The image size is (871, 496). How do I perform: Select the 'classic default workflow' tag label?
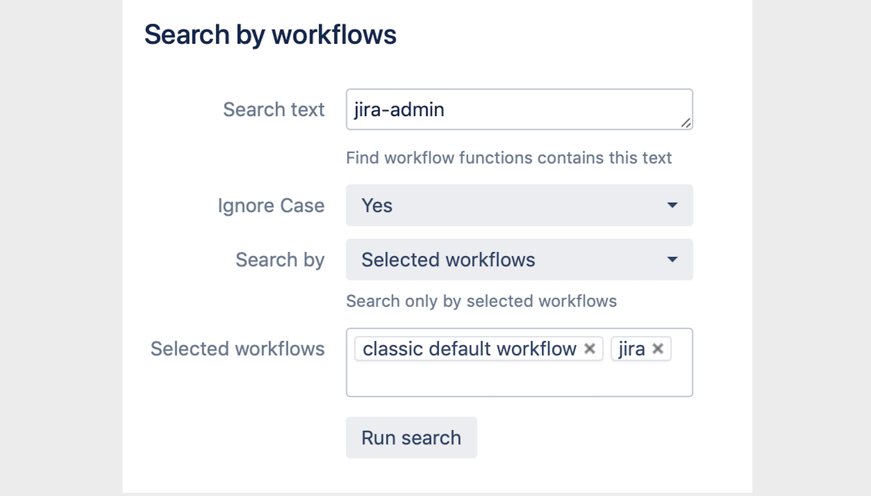[x=469, y=349]
